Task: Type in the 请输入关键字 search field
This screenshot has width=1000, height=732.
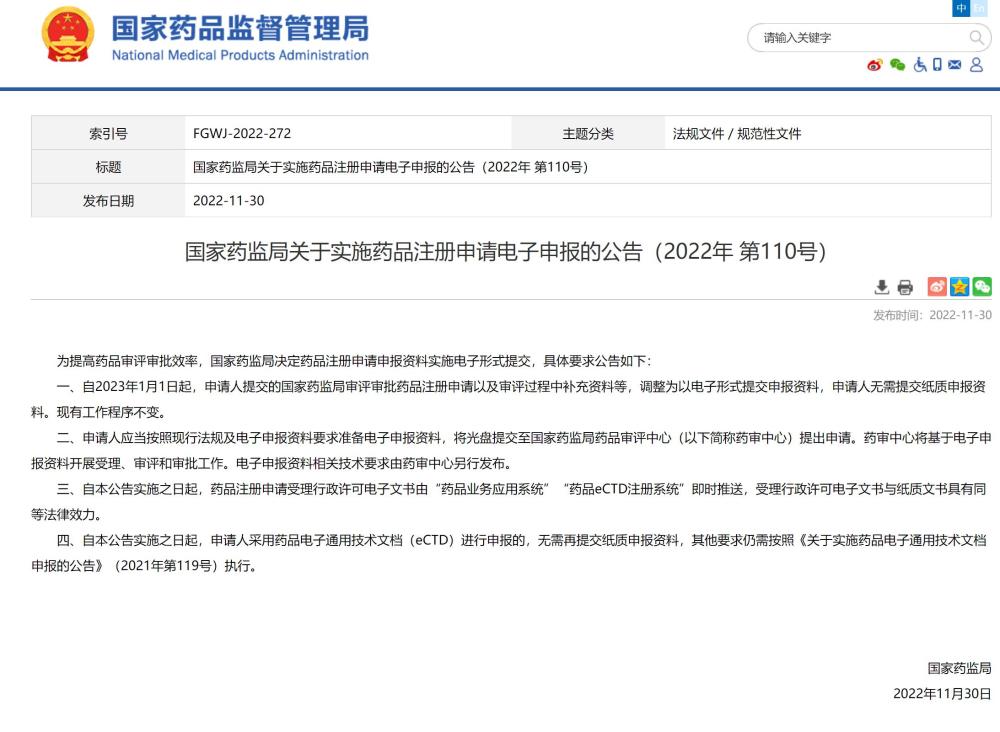Action: point(860,38)
